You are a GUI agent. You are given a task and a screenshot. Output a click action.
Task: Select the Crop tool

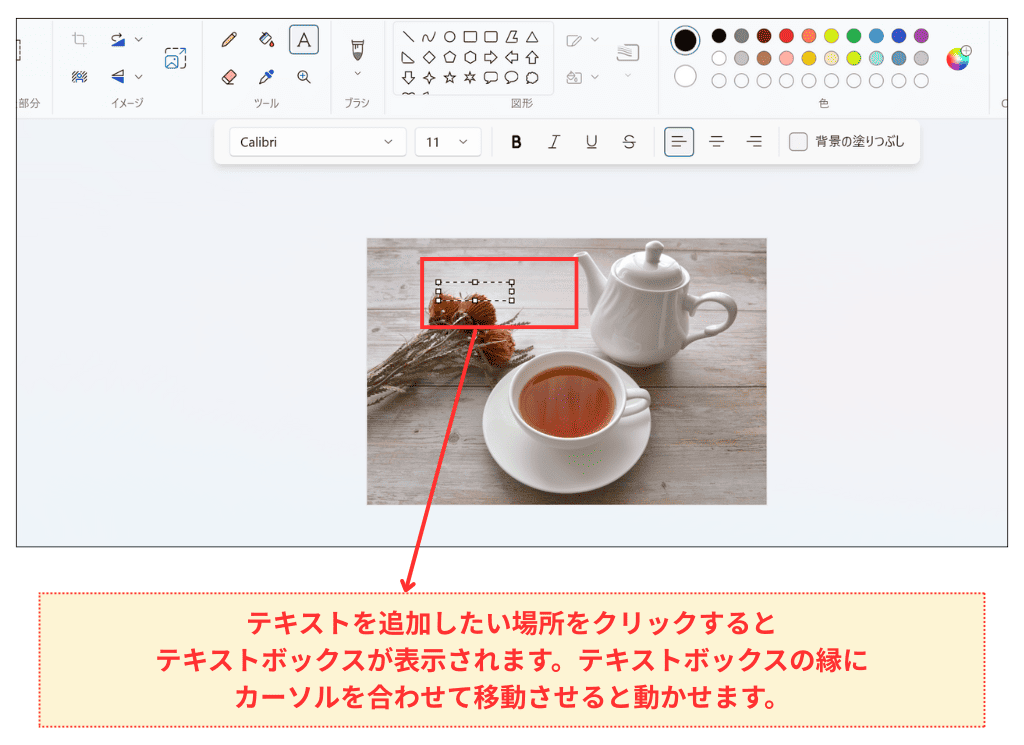79,38
